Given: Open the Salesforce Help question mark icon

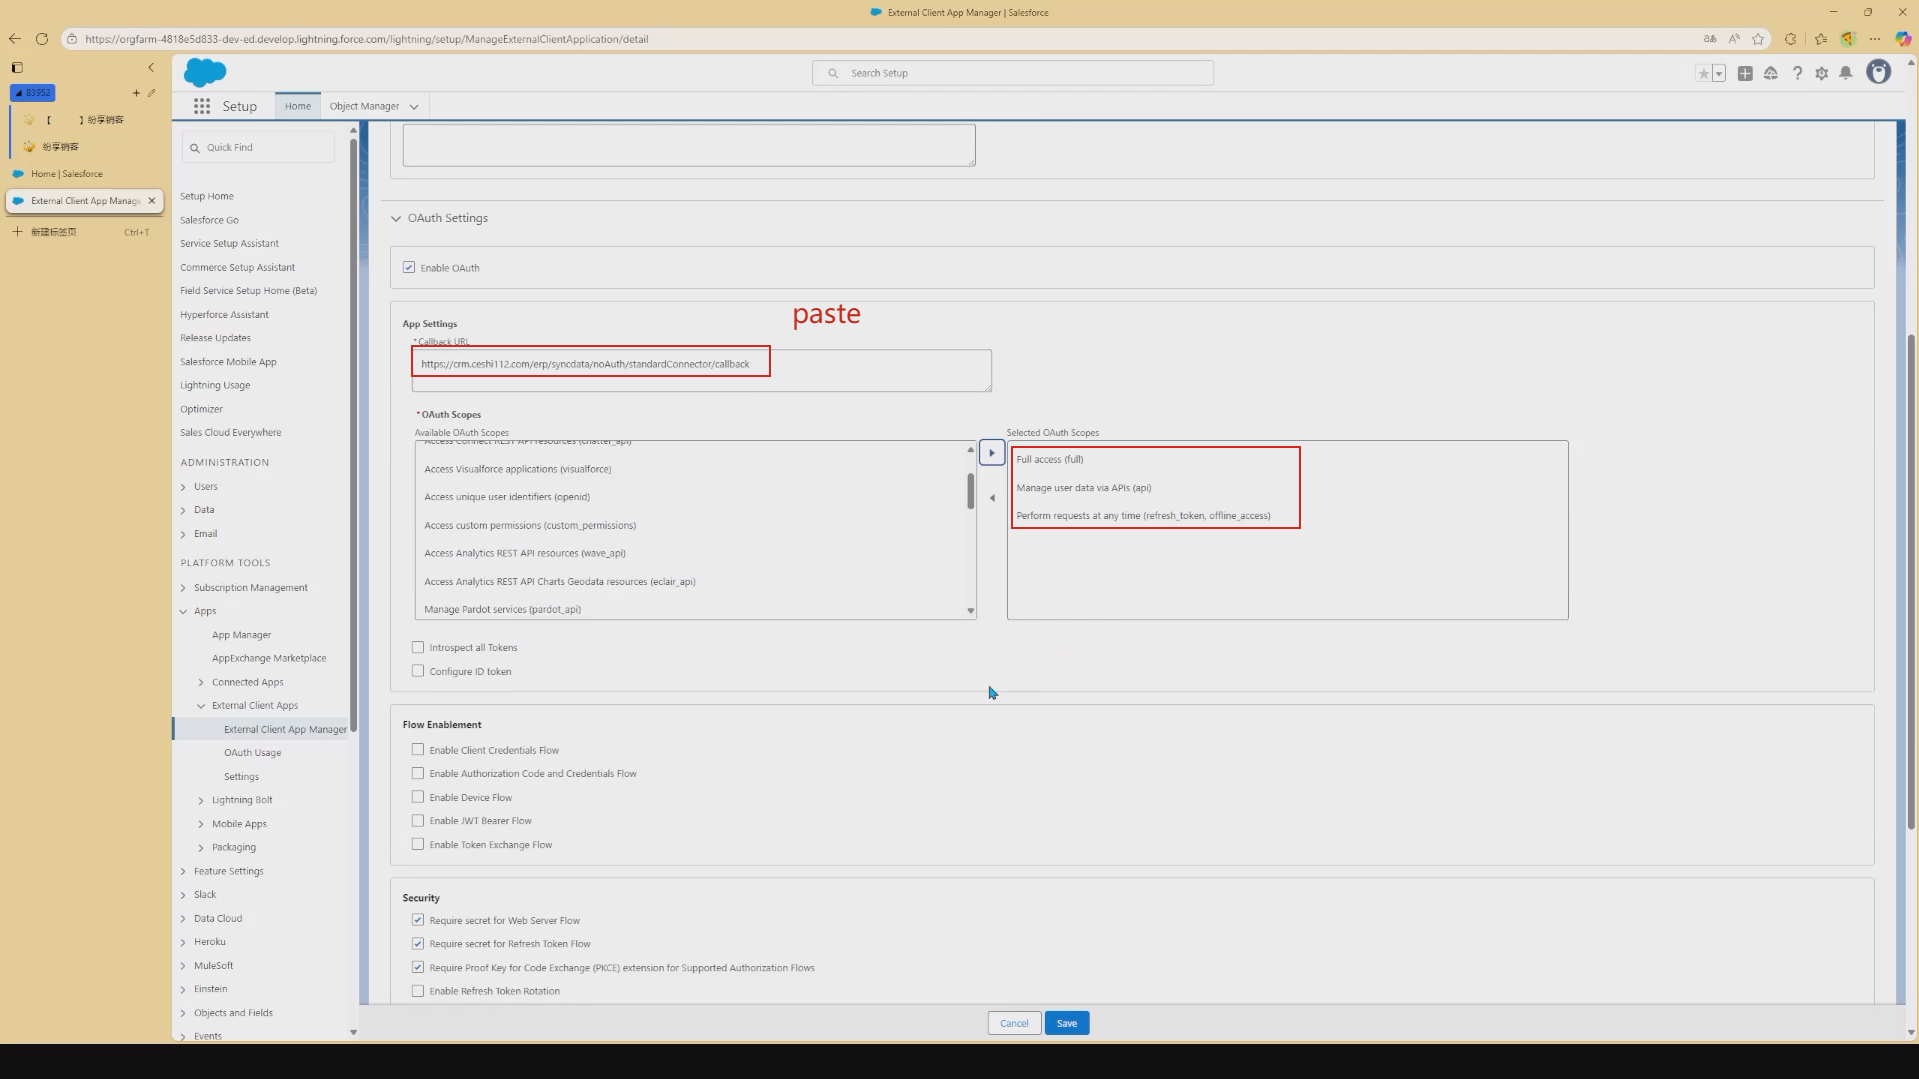Looking at the screenshot, I should pyautogui.click(x=1797, y=73).
